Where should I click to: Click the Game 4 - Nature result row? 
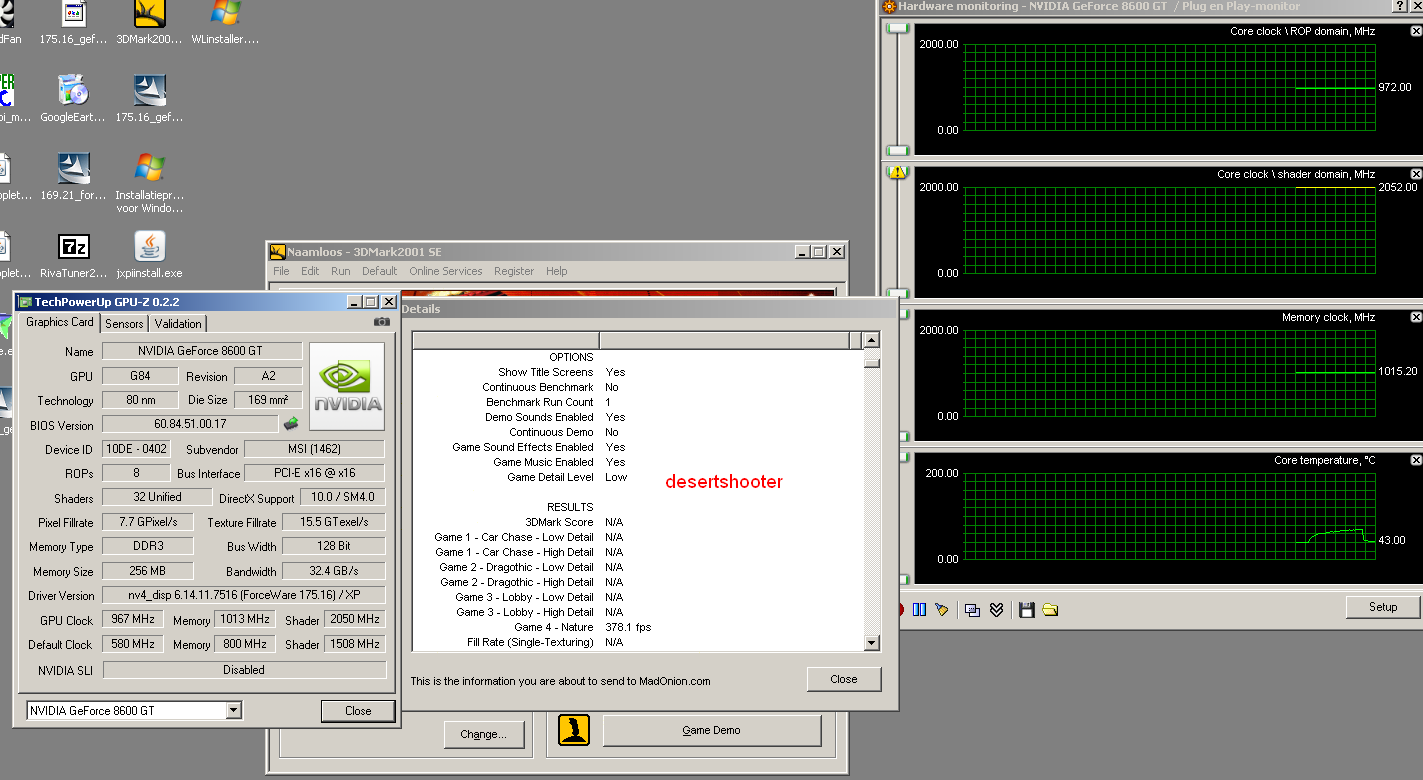(x=636, y=627)
